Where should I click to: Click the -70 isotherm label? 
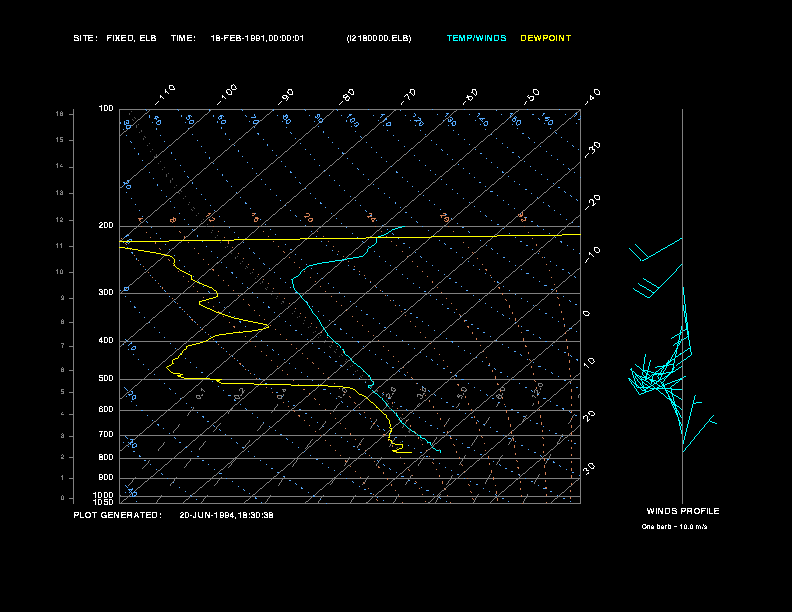point(408,97)
